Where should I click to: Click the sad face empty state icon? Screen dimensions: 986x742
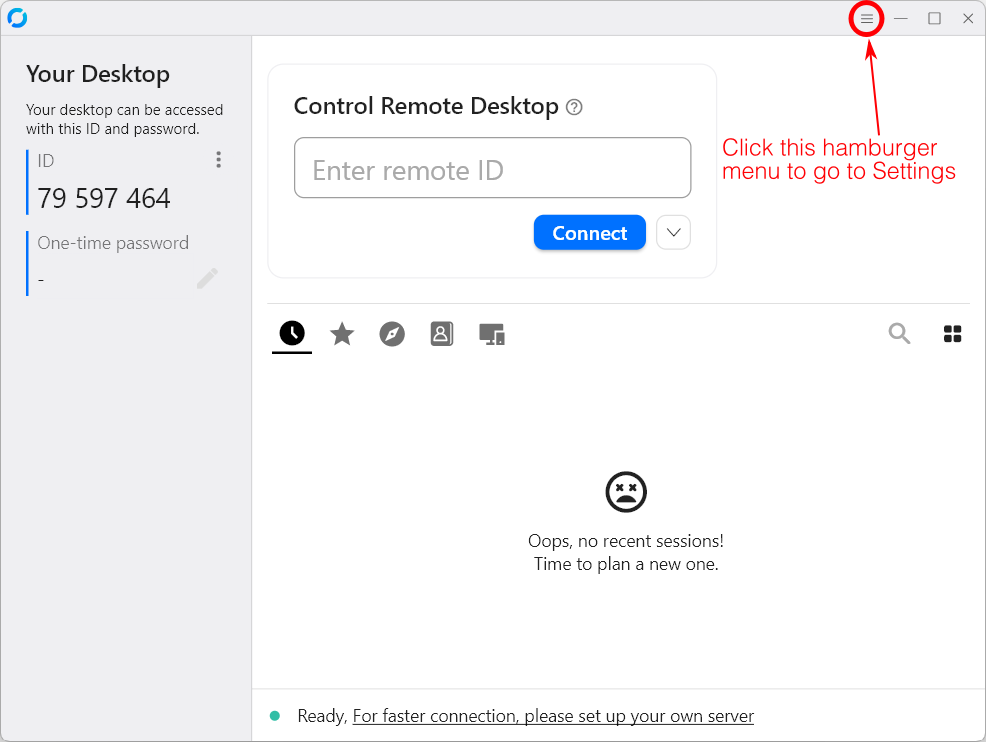click(x=626, y=492)
